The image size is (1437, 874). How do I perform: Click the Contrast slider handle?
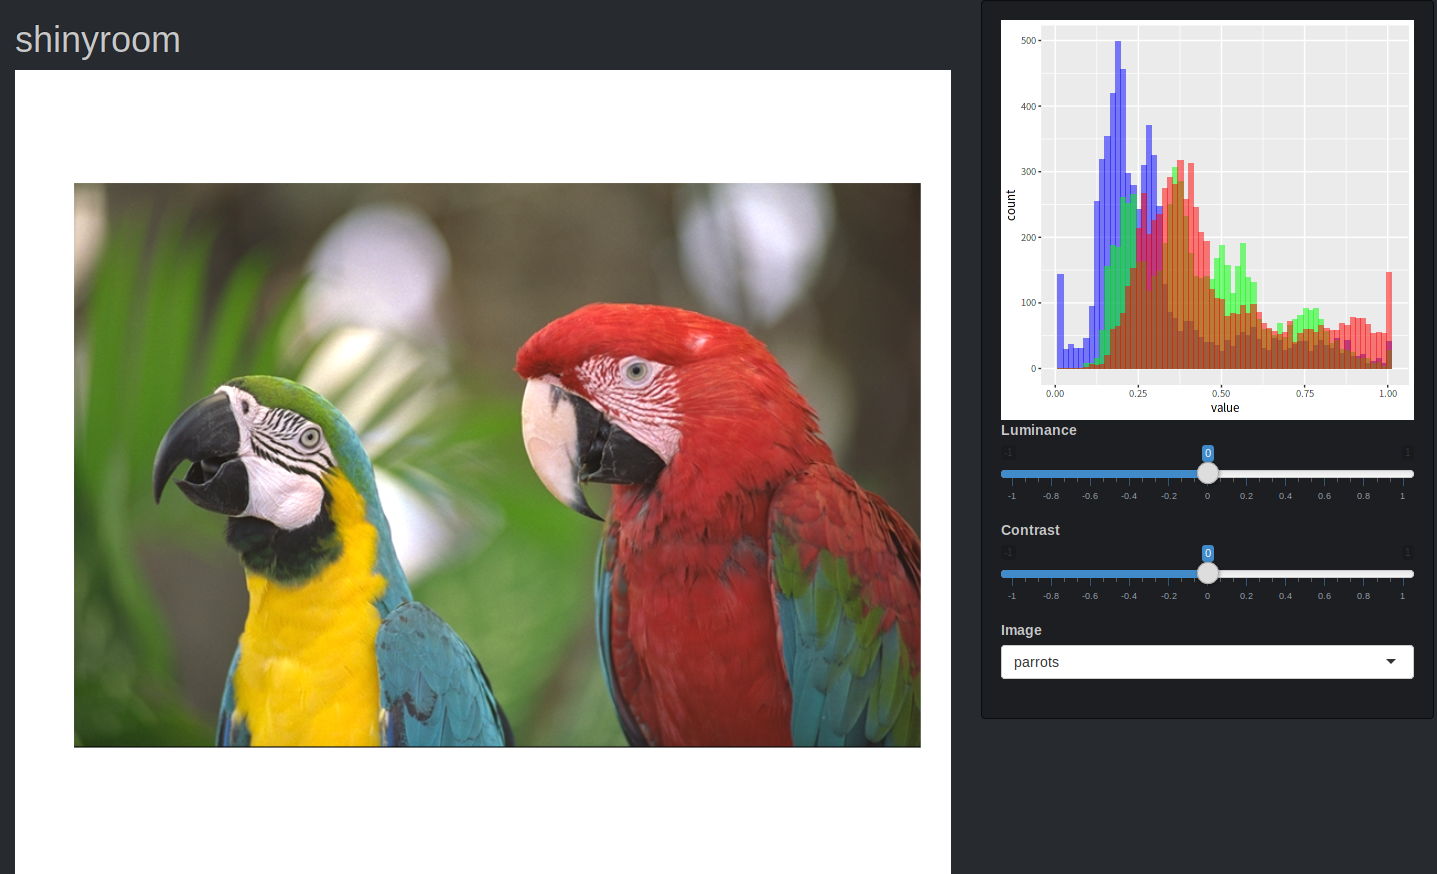[1207, 574]
